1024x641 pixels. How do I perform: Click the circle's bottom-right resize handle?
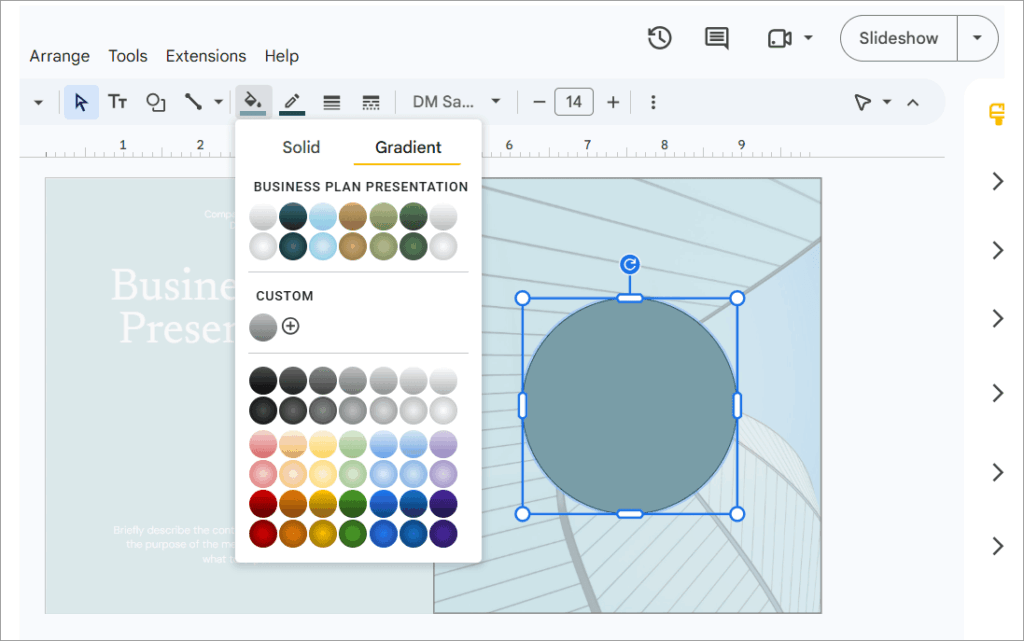click(x=737, y=514)
